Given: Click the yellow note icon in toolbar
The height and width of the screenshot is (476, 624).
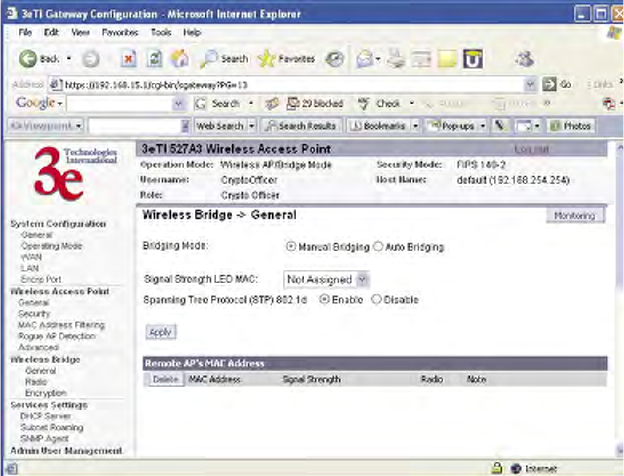Looking at the screenshot, I should point(447,59).
